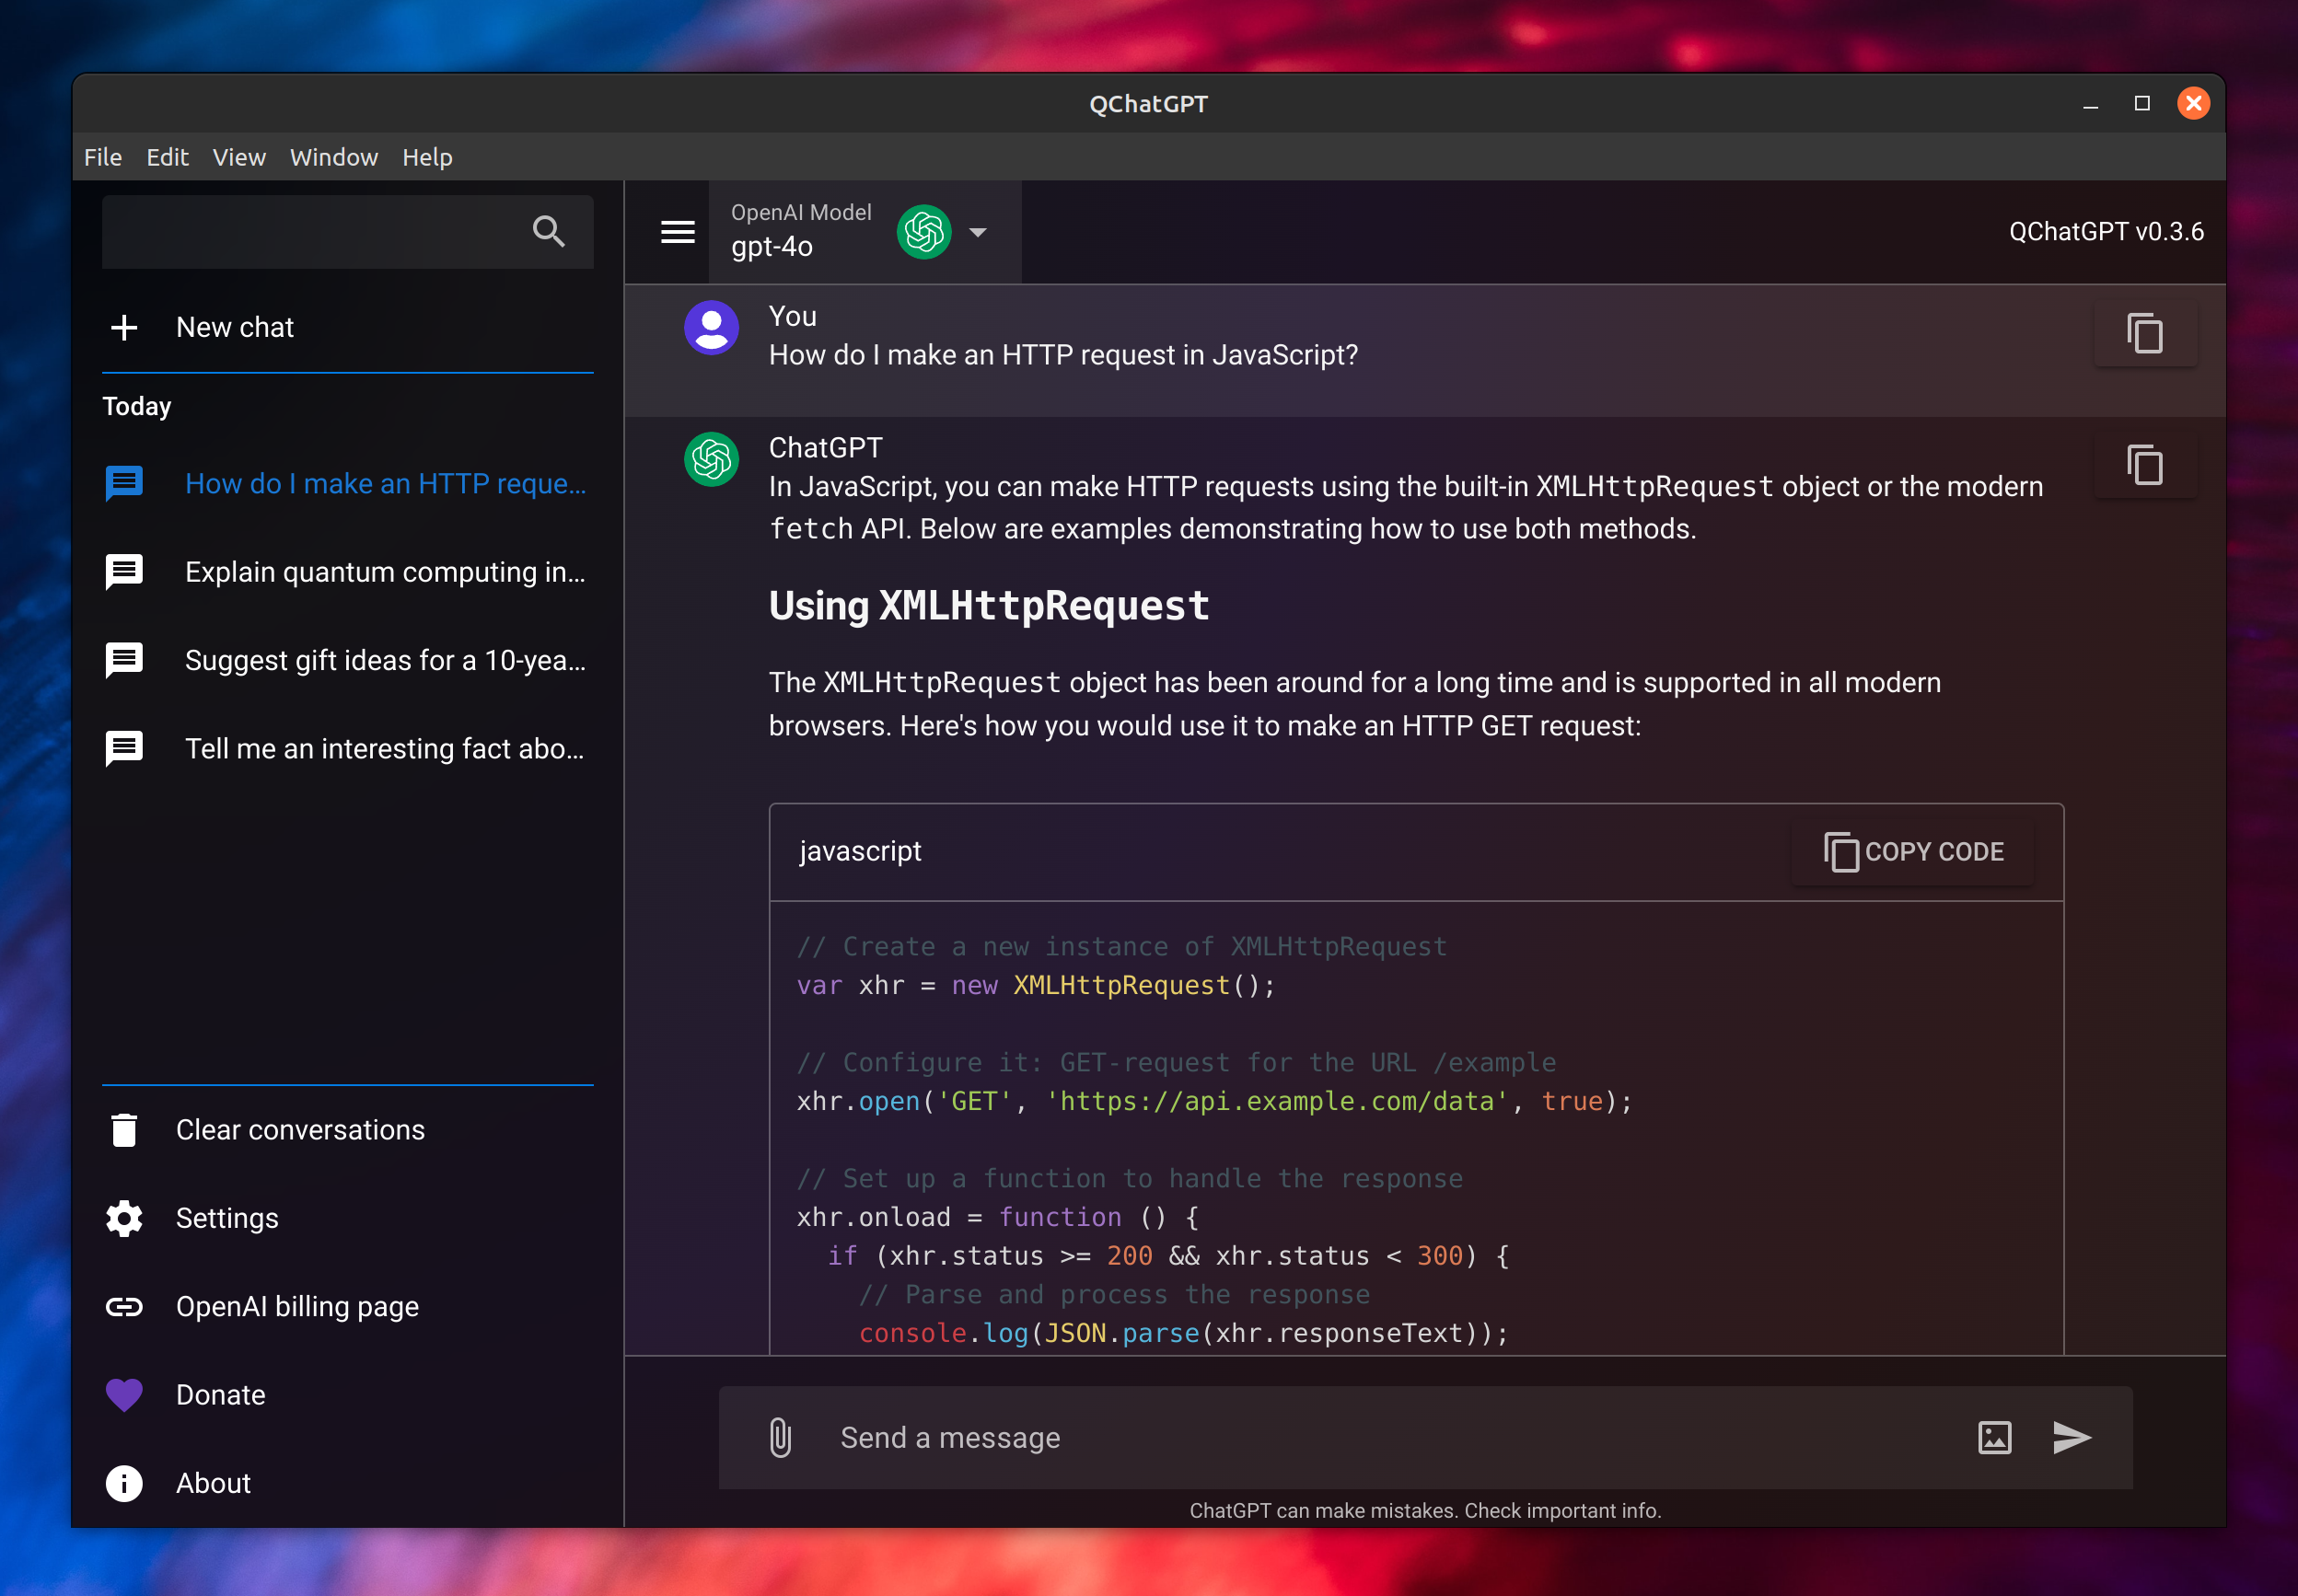
Task: Click the Clear conversations trash icon
Action: click(124, 1130)
